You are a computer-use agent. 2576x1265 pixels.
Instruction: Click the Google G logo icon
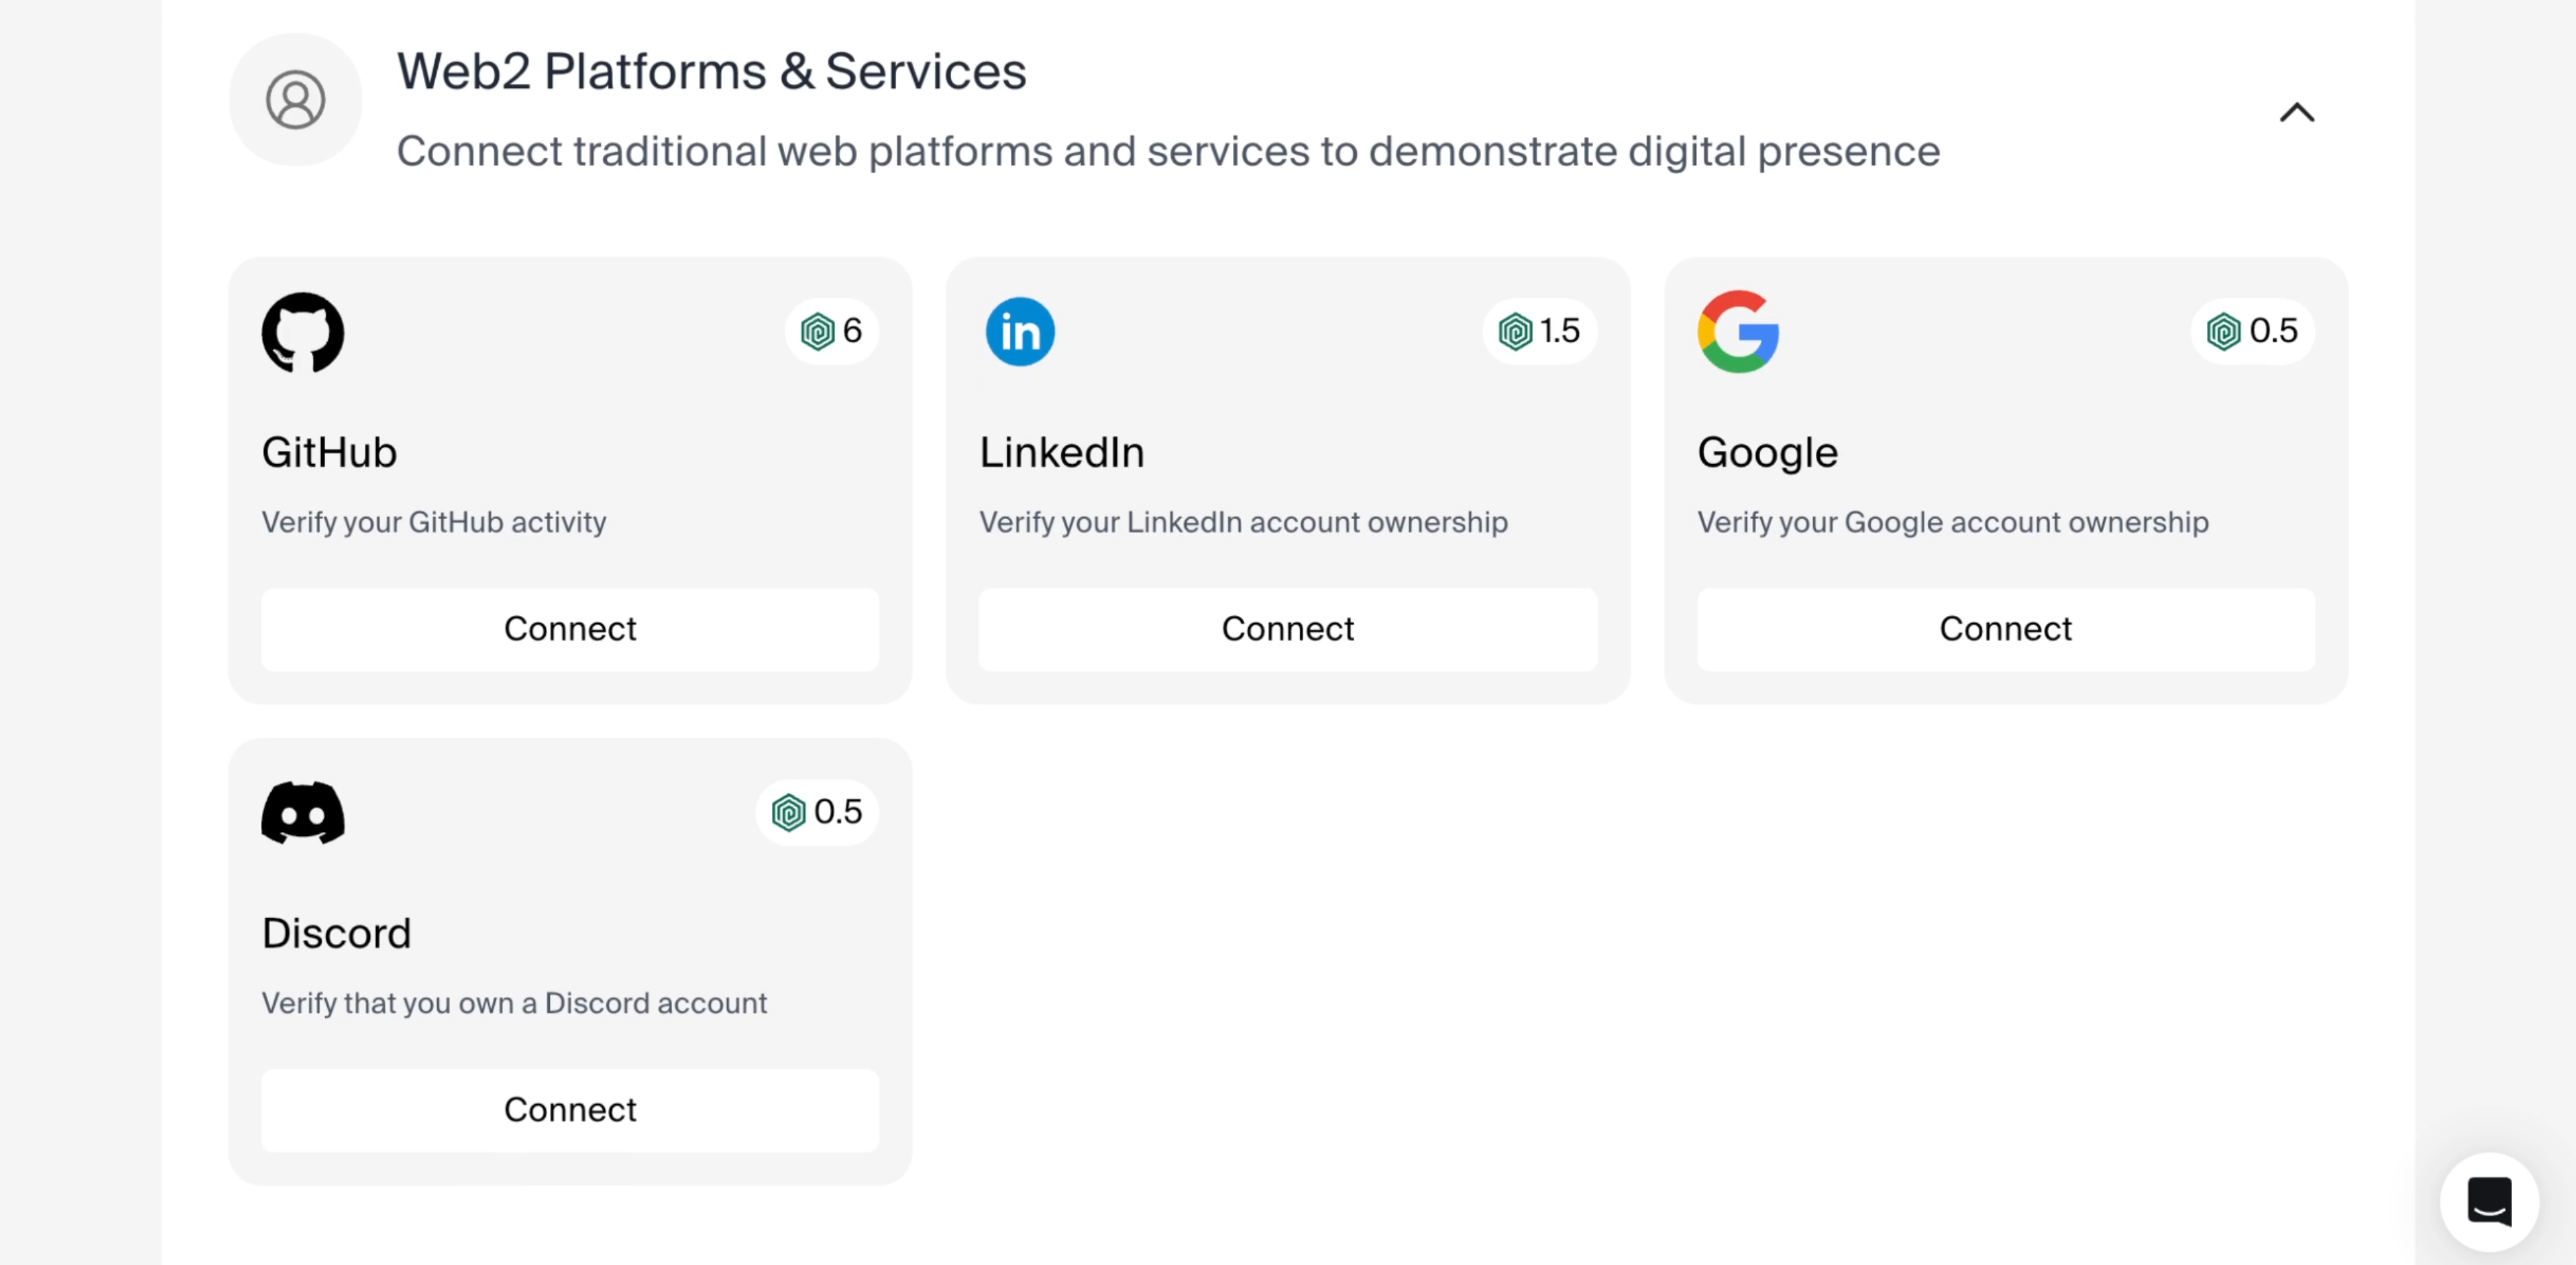pos(1738,332)
